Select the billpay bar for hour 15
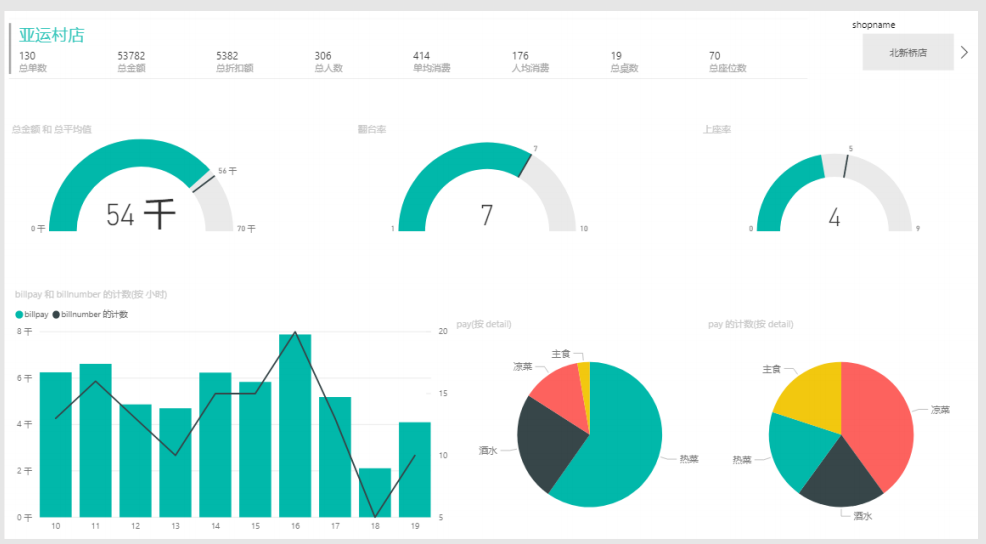The image size is (986, 544). 255,449
